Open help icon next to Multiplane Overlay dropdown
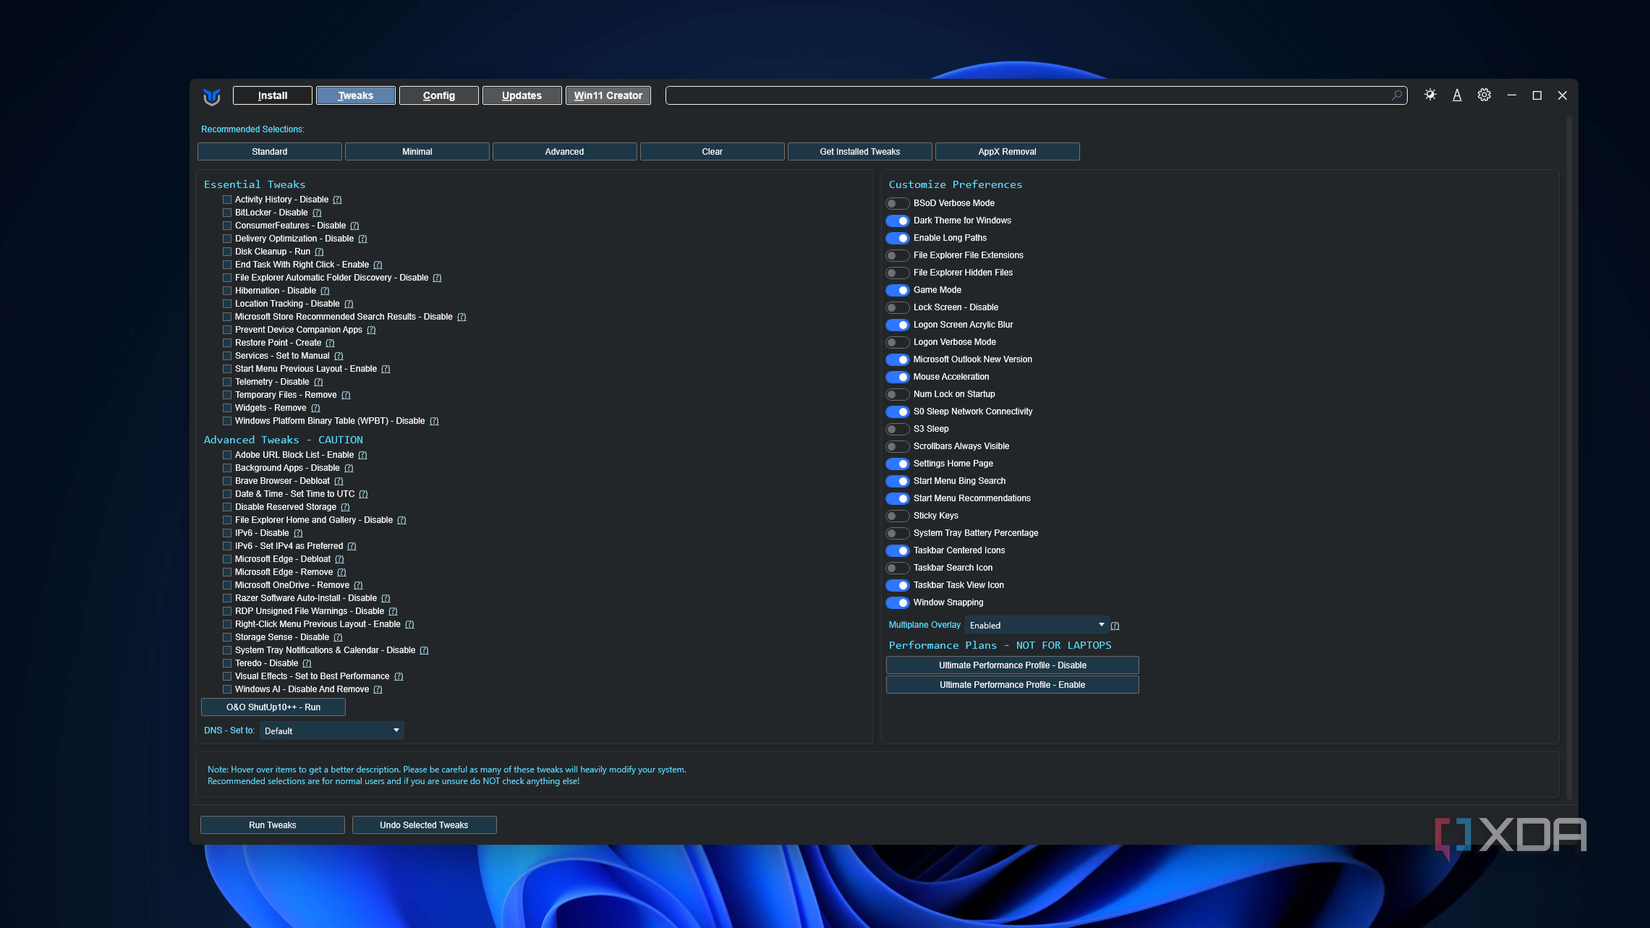Viewport: 1650px width, 928px height. click(1115, 626)
